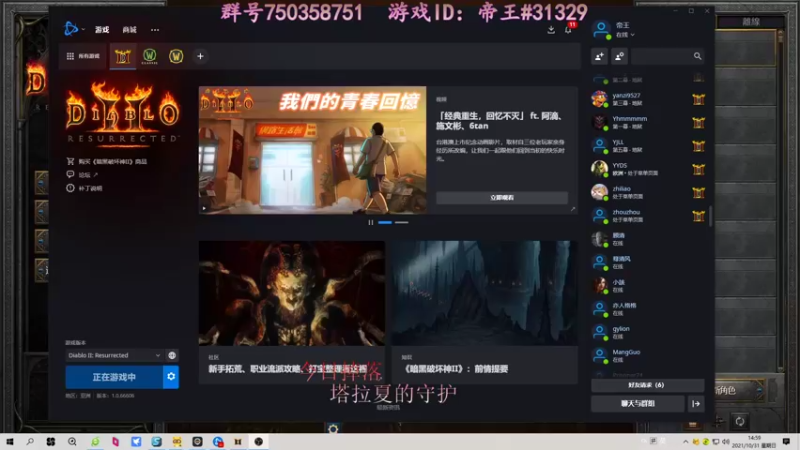Click the 立即观看 watch now button
This screenshot has width=800, height=450.
pos(502,197)
